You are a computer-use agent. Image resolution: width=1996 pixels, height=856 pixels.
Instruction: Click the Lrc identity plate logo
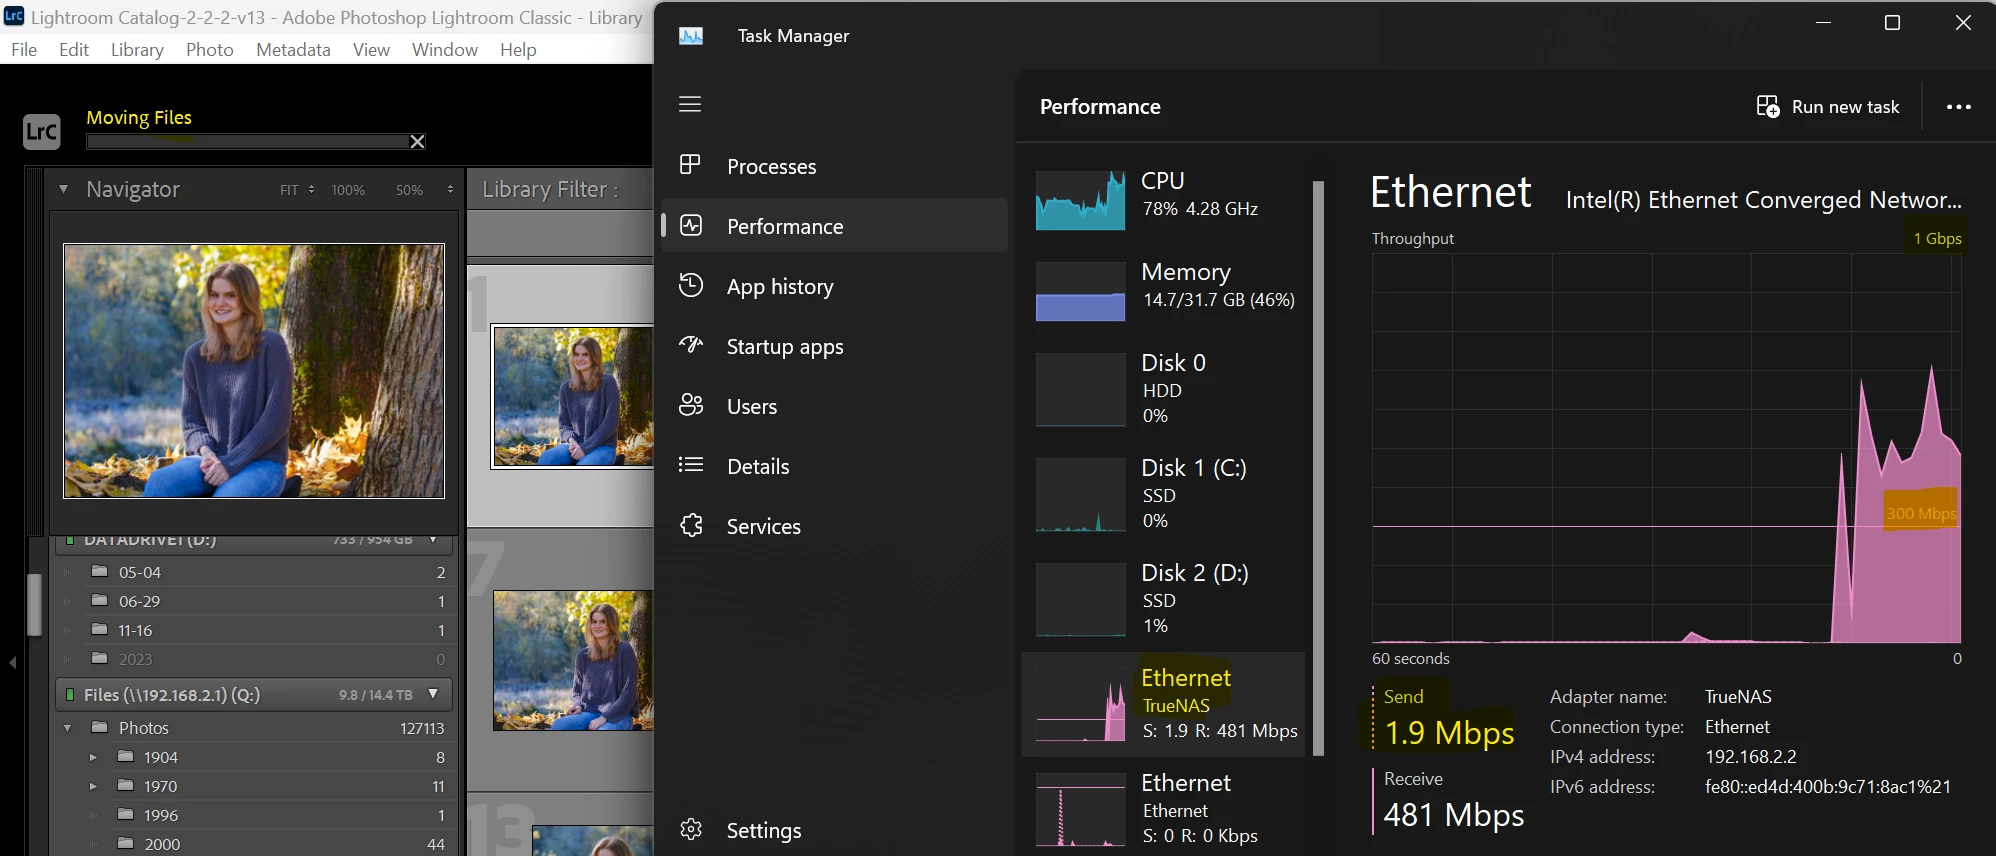[42, 131]
